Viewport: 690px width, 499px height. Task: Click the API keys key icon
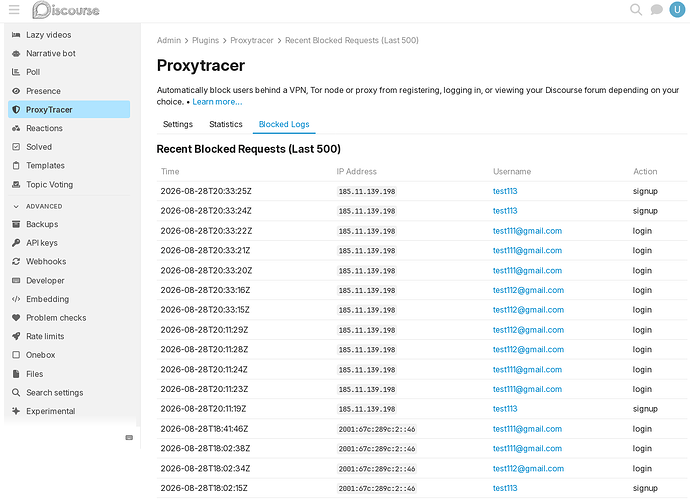click(16, 243)
